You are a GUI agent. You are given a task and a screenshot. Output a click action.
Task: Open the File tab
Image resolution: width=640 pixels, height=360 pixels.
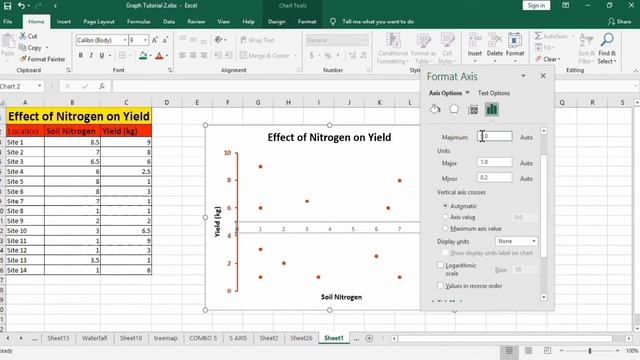tap(8, 22)
